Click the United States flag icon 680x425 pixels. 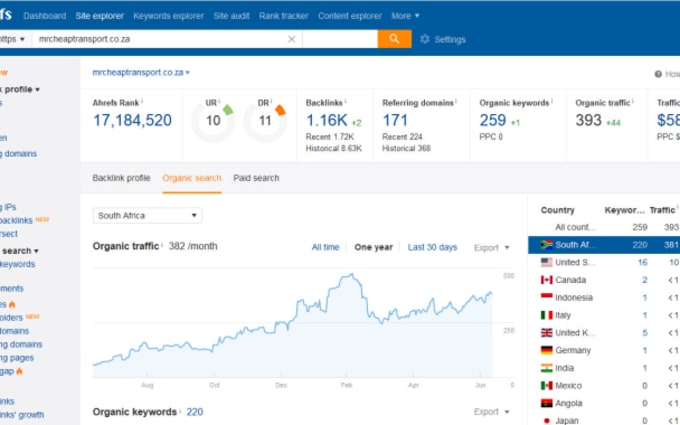[x=546, y=262]
